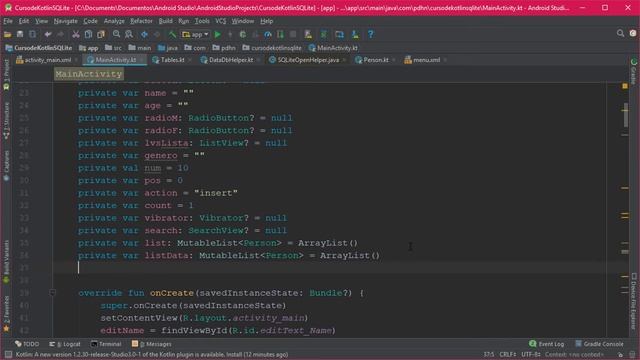
Task: Click the Find magnifier icon
Action: [x=116, y=34]
